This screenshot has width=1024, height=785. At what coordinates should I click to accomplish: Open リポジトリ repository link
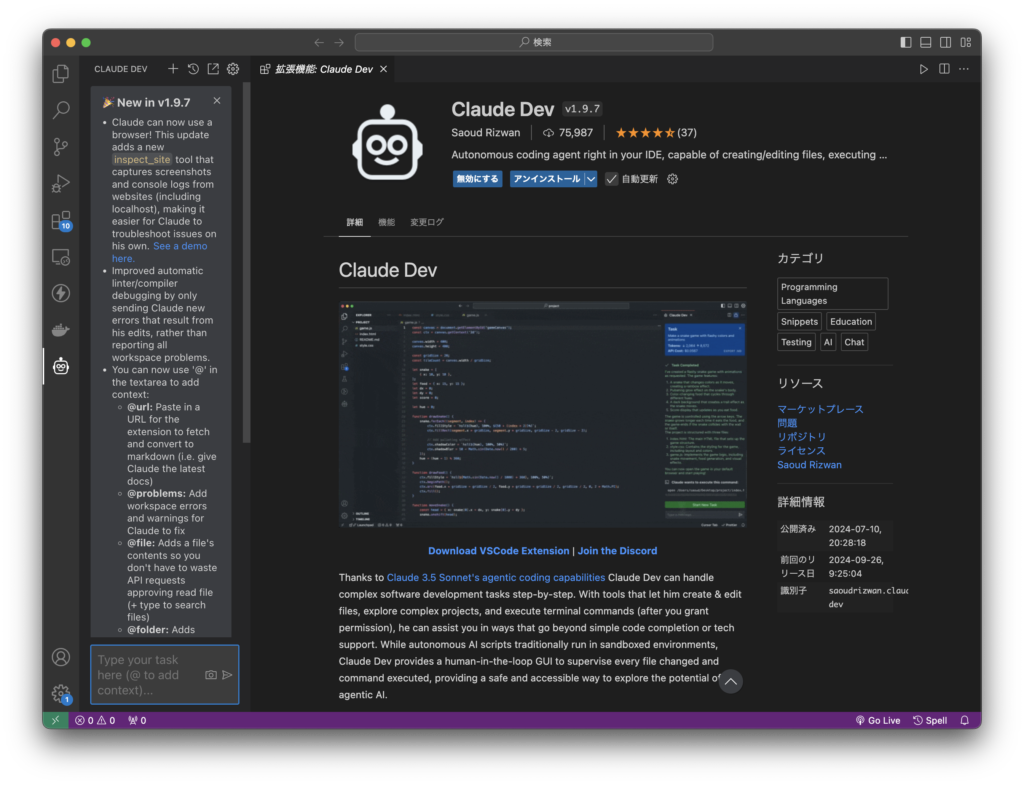click(801, 437)
